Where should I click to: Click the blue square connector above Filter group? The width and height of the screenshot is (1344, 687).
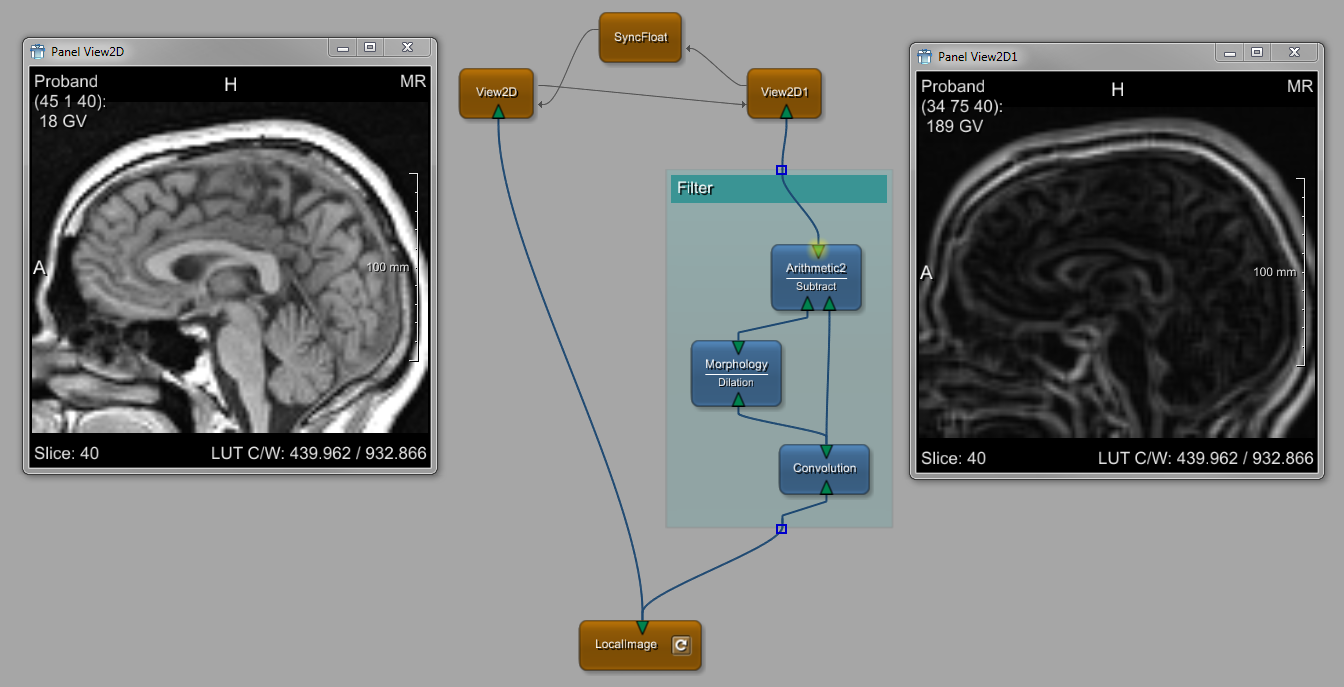[781, 170]
